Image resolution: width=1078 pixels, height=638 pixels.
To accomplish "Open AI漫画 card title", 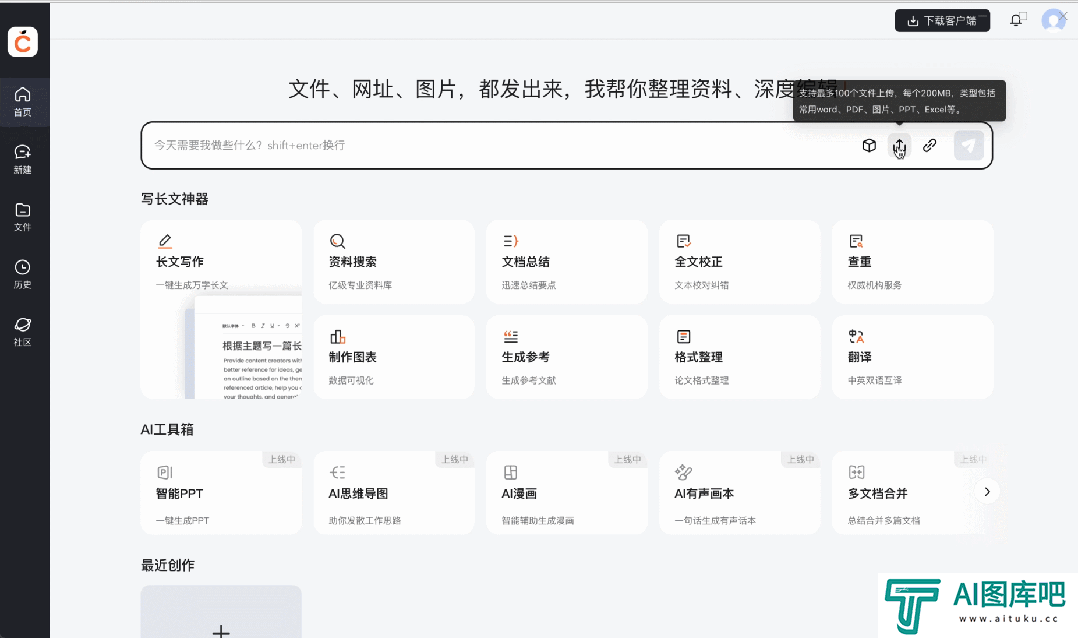I will pos(519,494).
